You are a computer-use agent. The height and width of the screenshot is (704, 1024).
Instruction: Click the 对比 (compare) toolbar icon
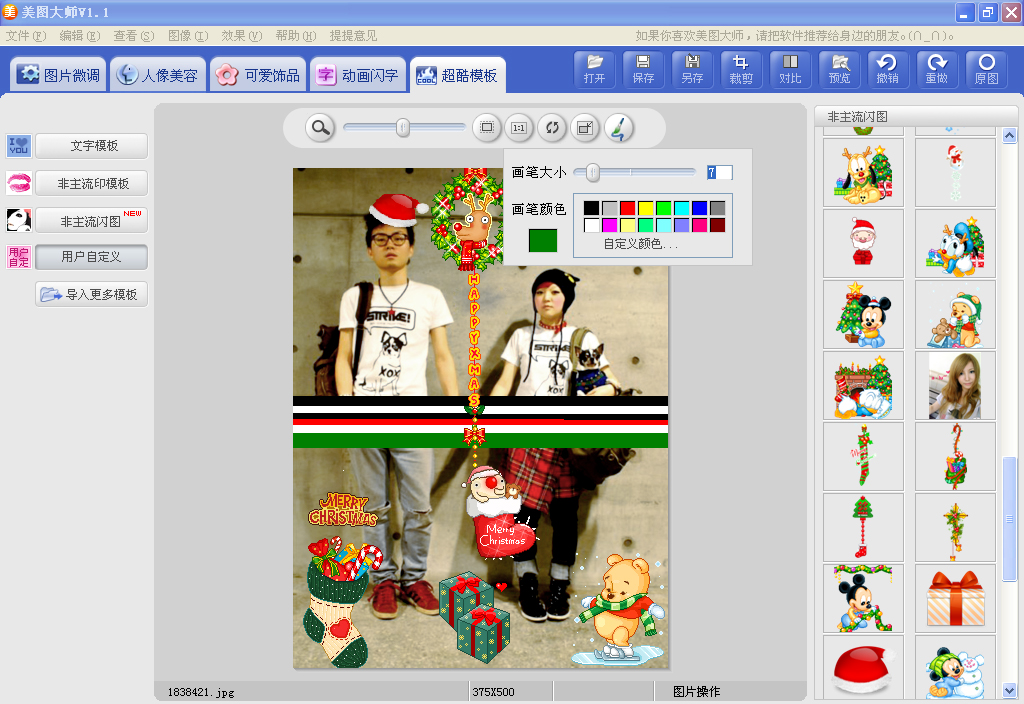point(790,69)
